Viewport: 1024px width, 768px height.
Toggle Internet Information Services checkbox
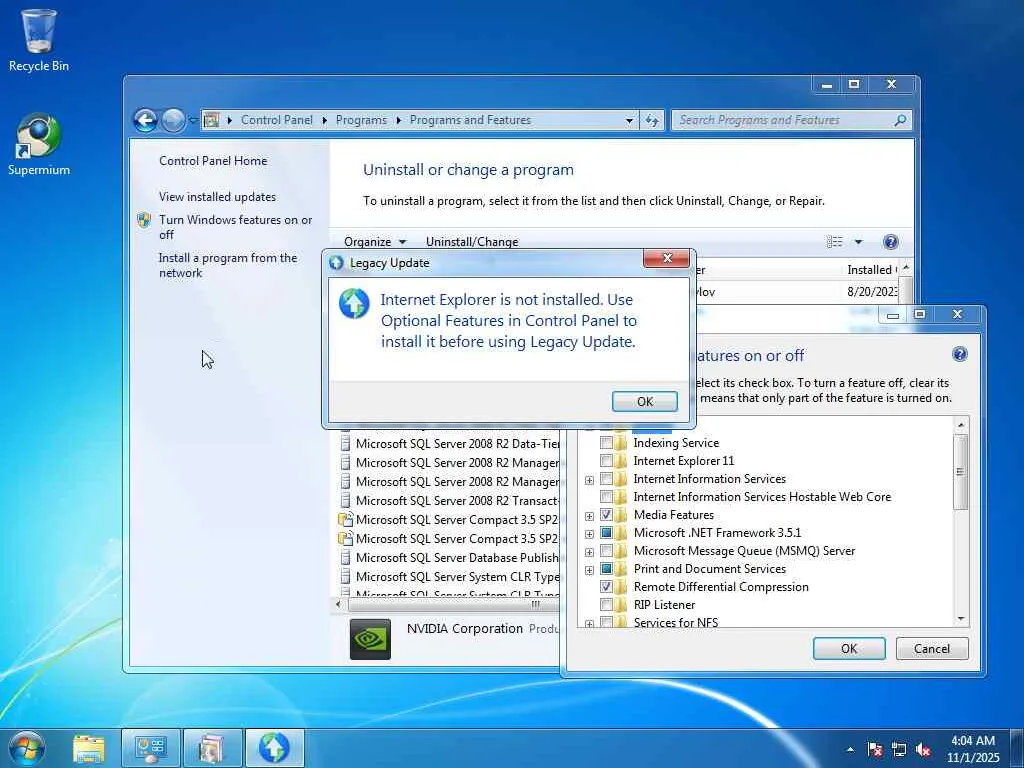coord(606,479)
